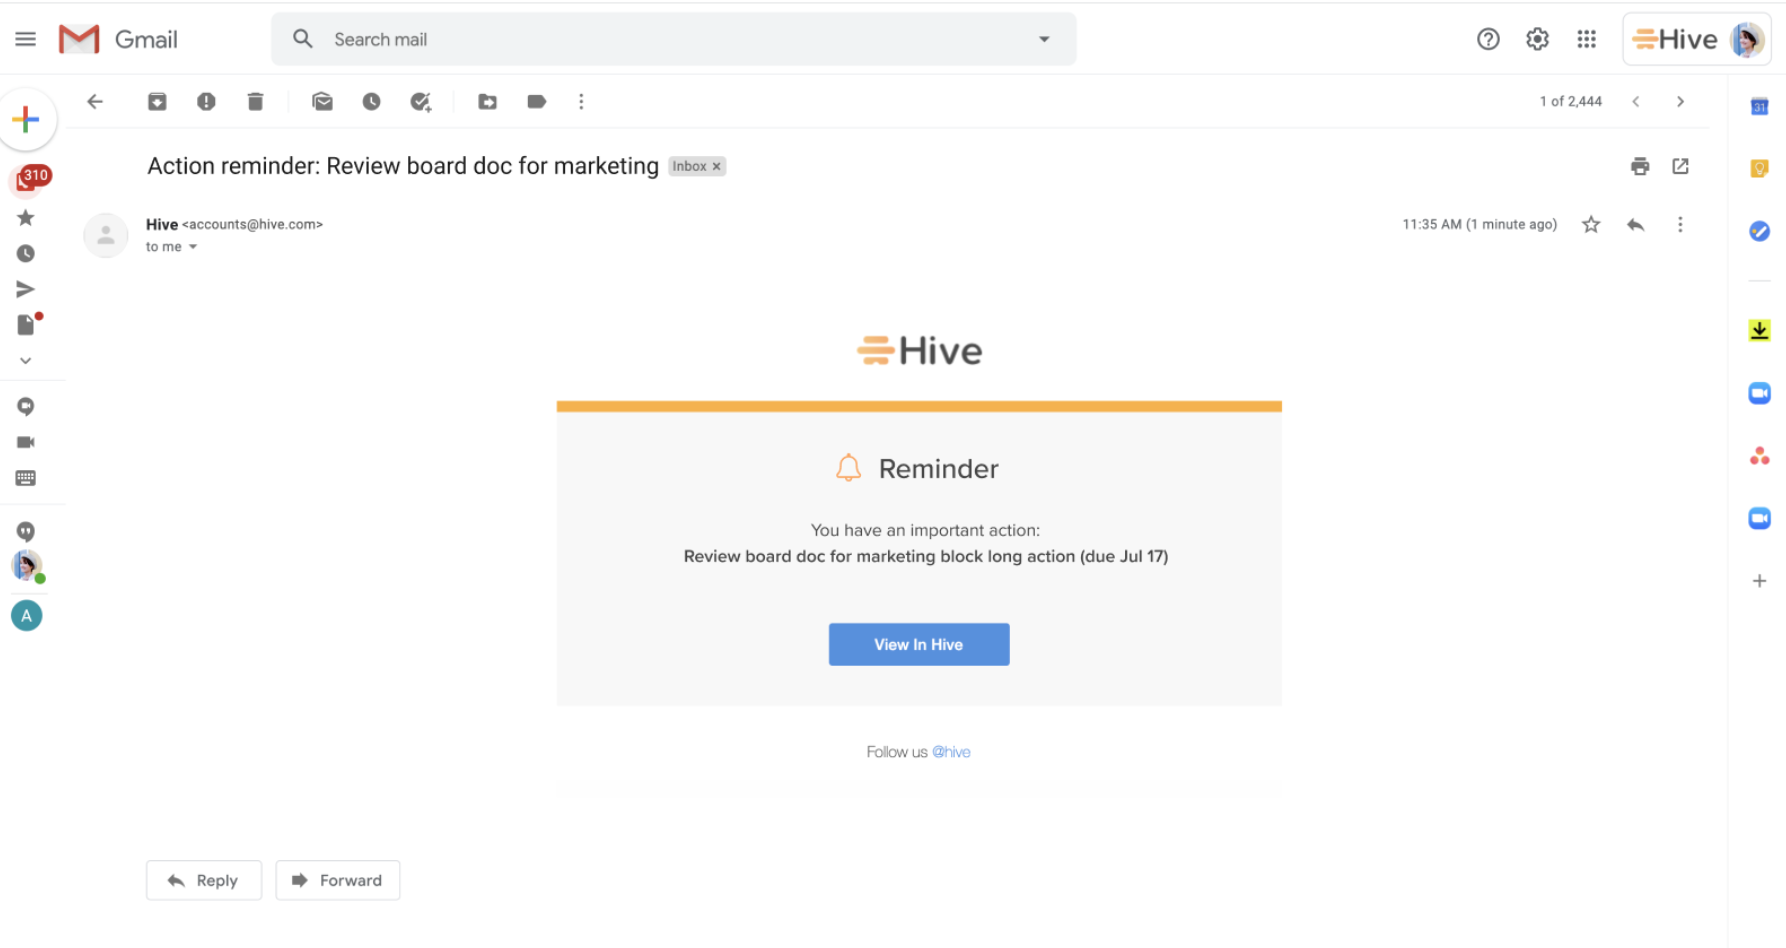
Task: Click the Compose plus button
Action: tap(27, 120)
